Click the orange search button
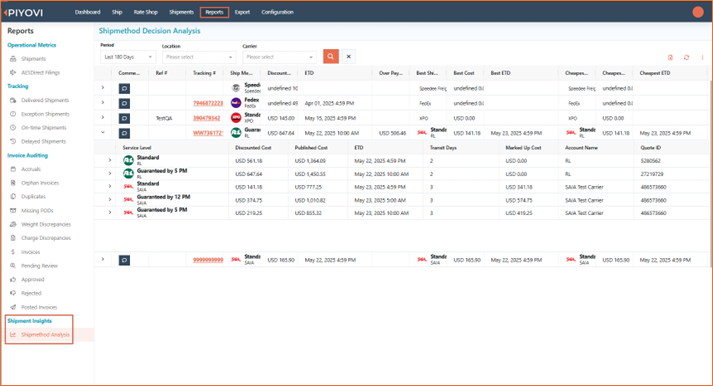713x386 pixels. tap(331, 56)
